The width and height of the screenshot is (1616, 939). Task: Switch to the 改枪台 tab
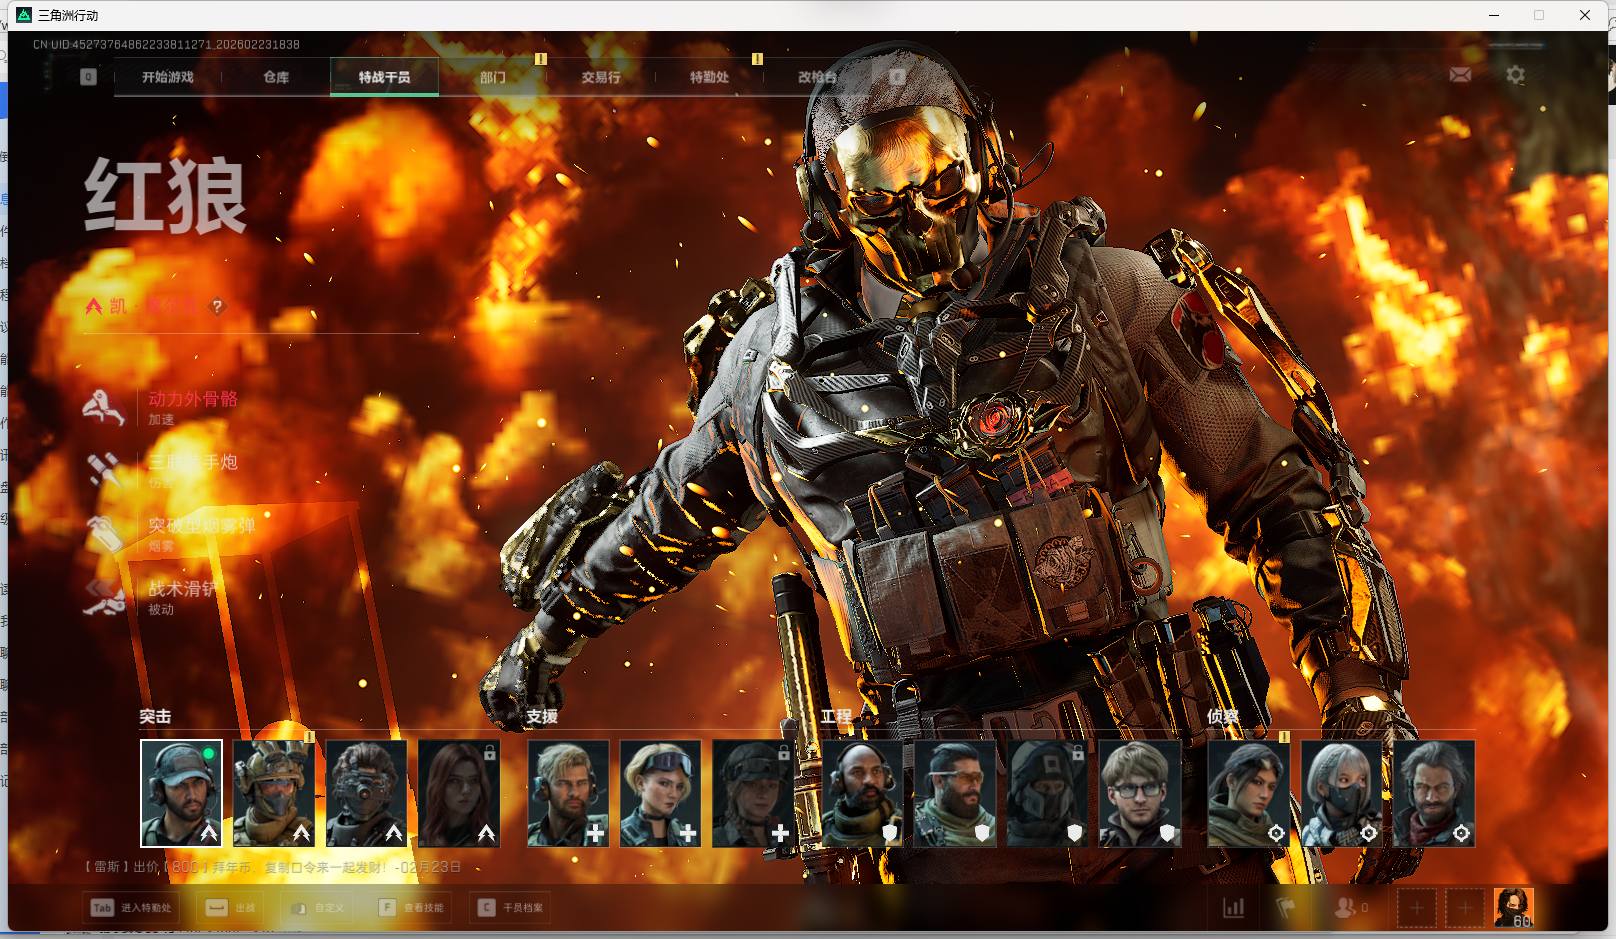click(817, 77)
